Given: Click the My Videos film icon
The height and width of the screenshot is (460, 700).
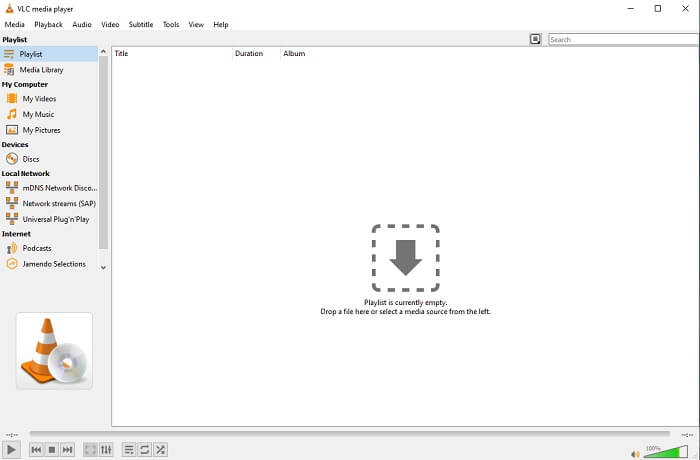Looking at the screenshot, I should (12, 98).
